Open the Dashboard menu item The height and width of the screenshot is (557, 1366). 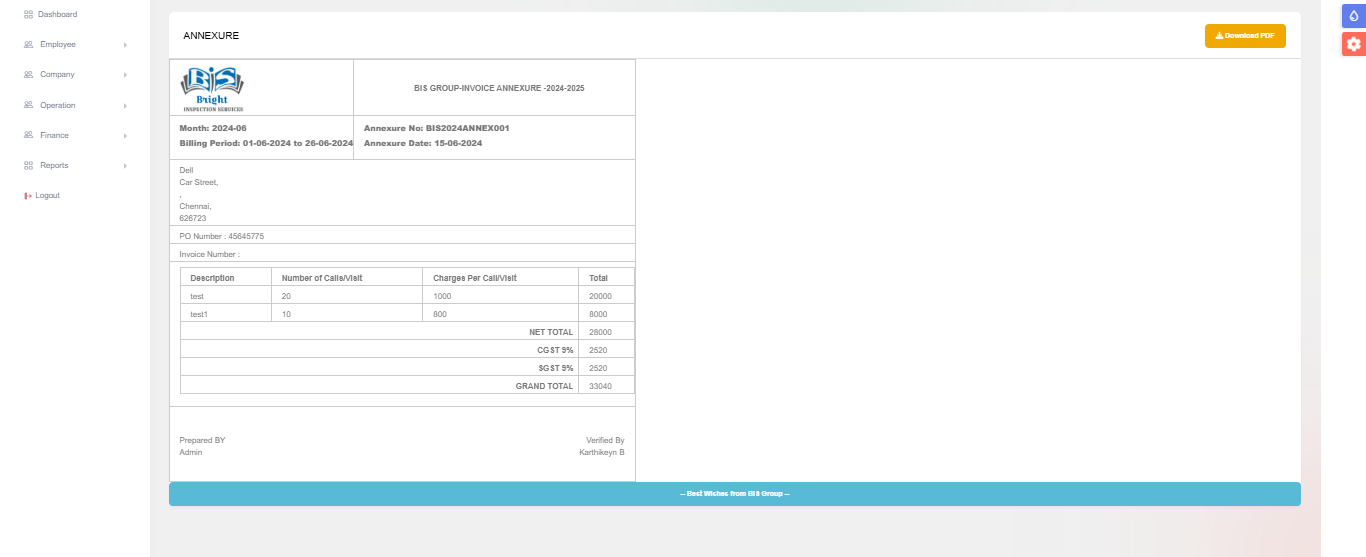click(x=57, y=14)
